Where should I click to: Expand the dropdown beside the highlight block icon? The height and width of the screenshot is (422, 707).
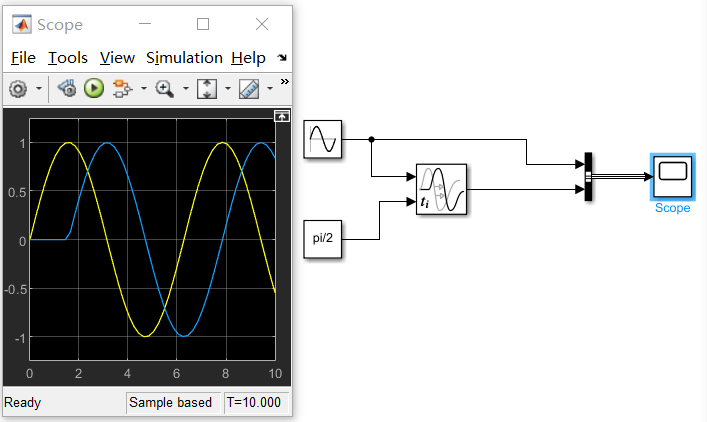coord(143,88)
